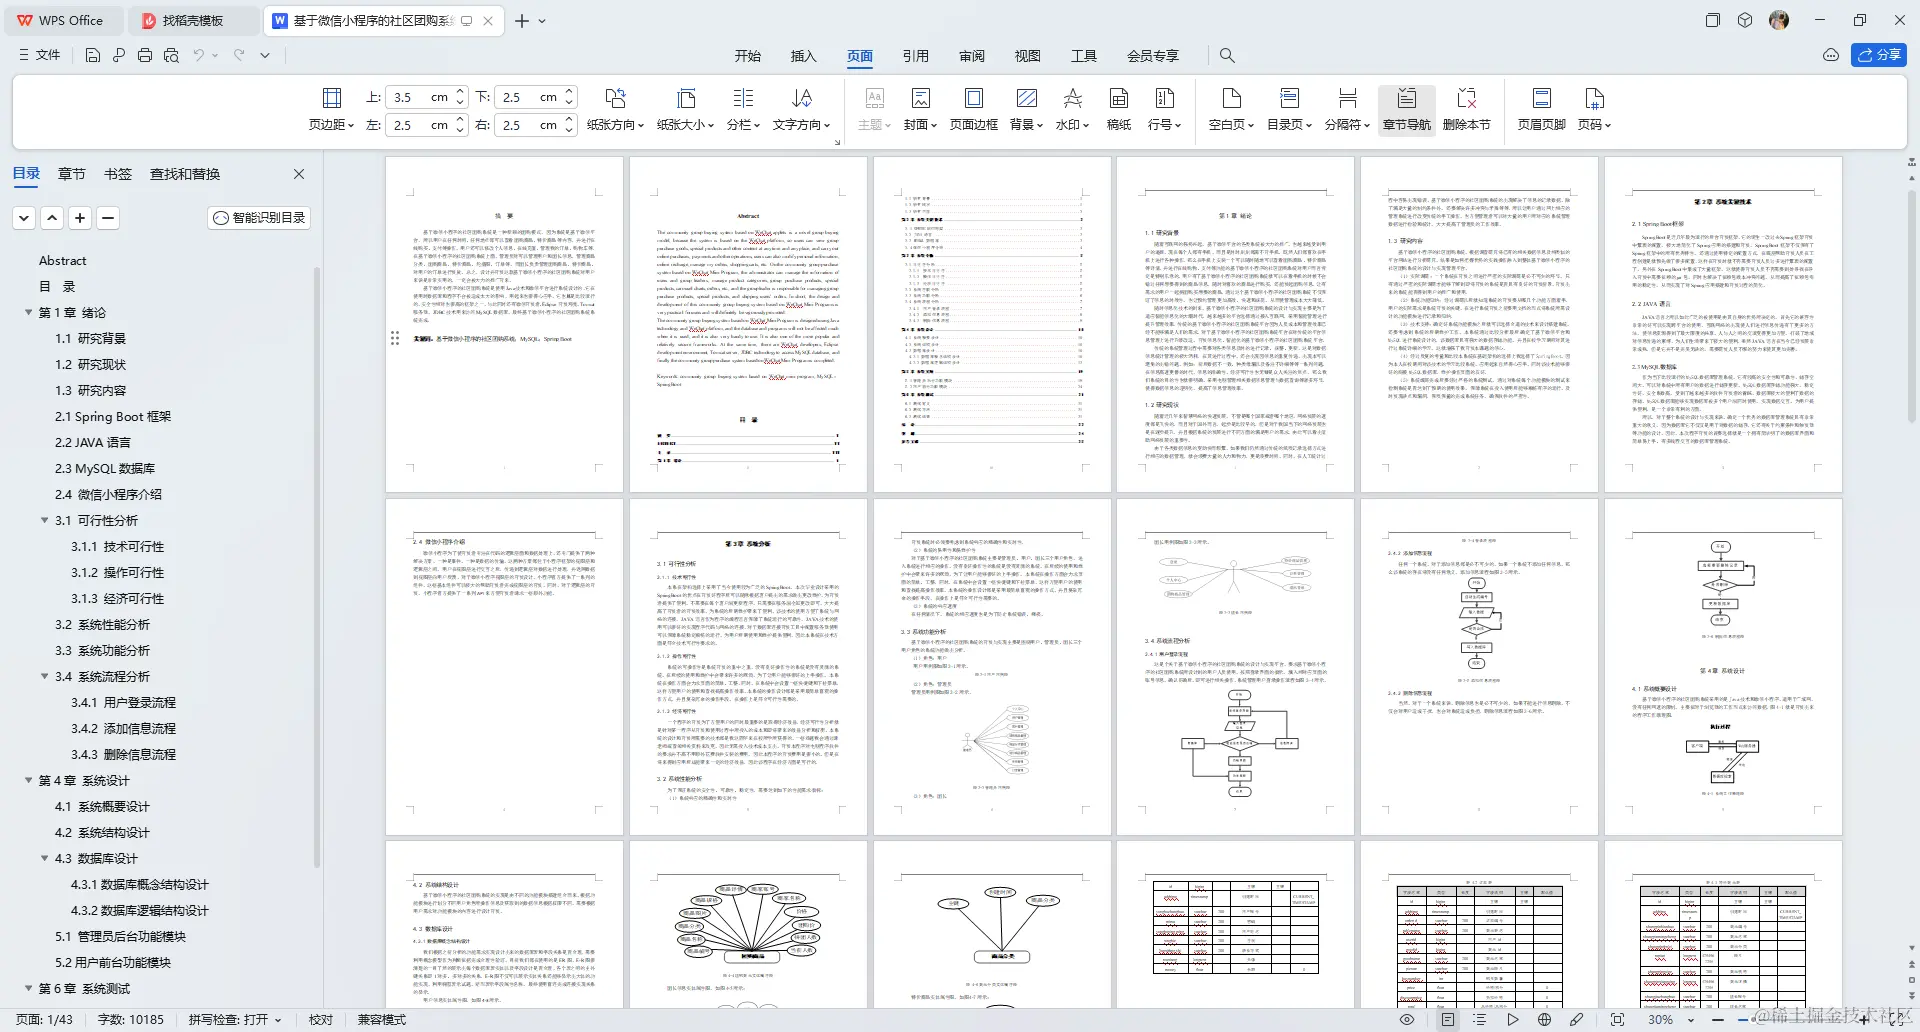This screenshot has width=1920, height=1032.
Task: Open 页码 page number tool
Action: pos(1594,109)
